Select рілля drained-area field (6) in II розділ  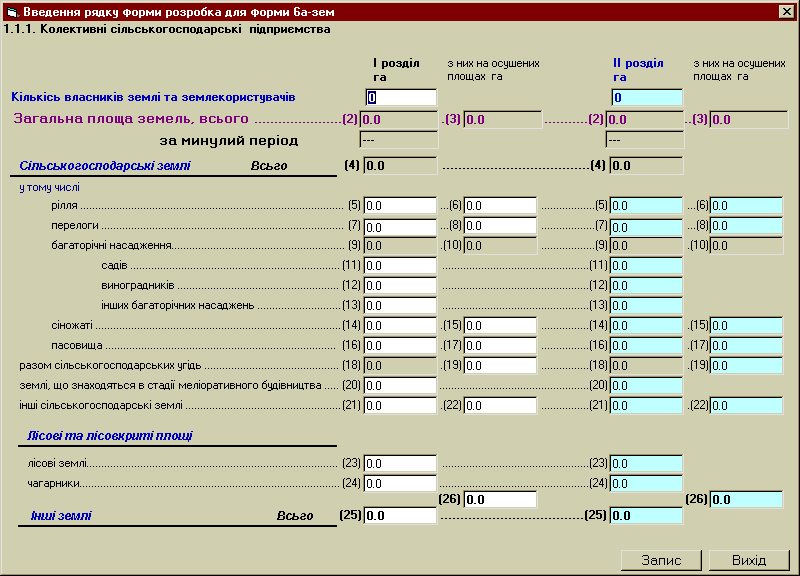tap(746, 206)
